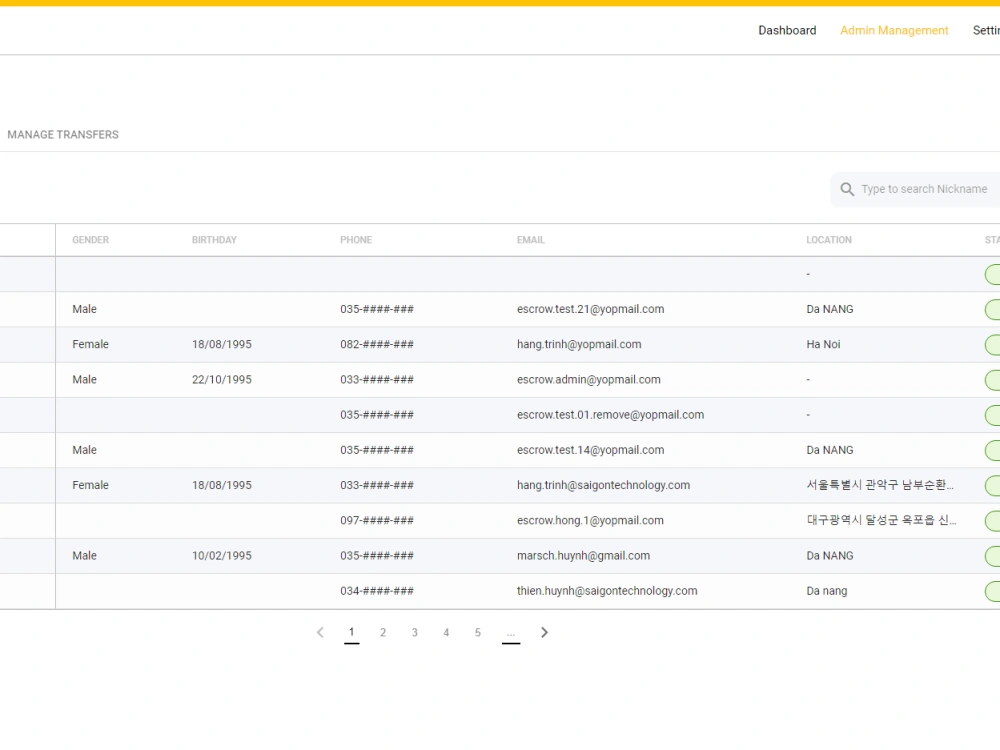Go to page 2 in pagination
The image size is (1000, 750).
click(383, 632)
